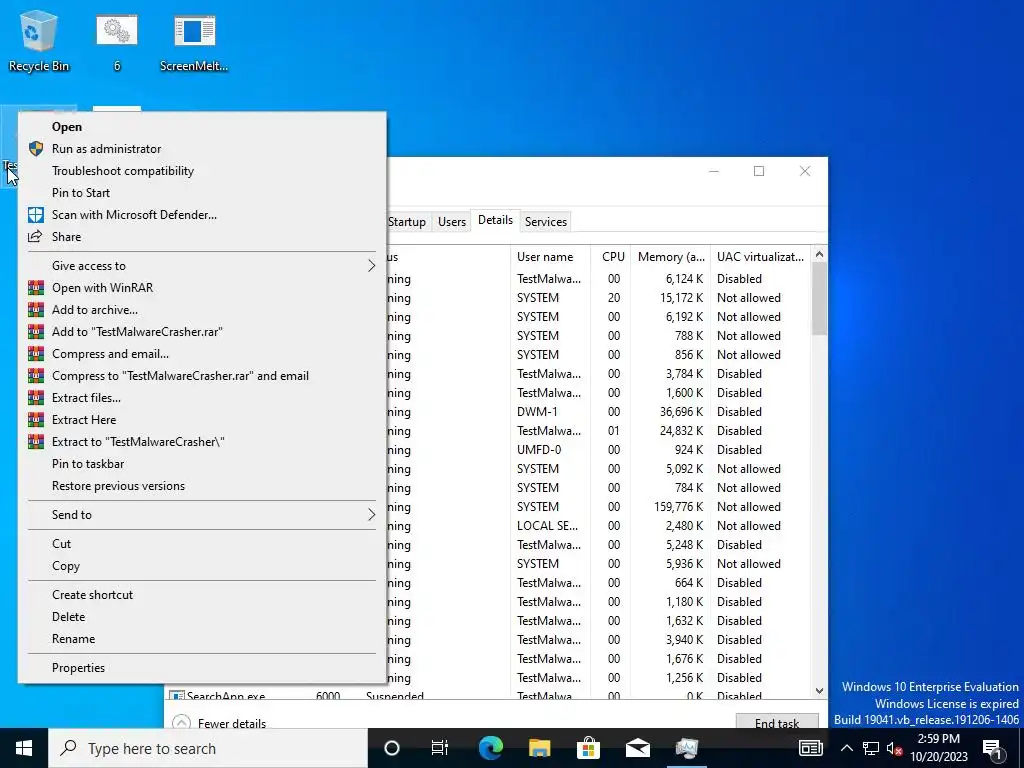This screenshot has height=768, width=1024.
Task: Expand the Send to submenu
Action: pos(202,515)
